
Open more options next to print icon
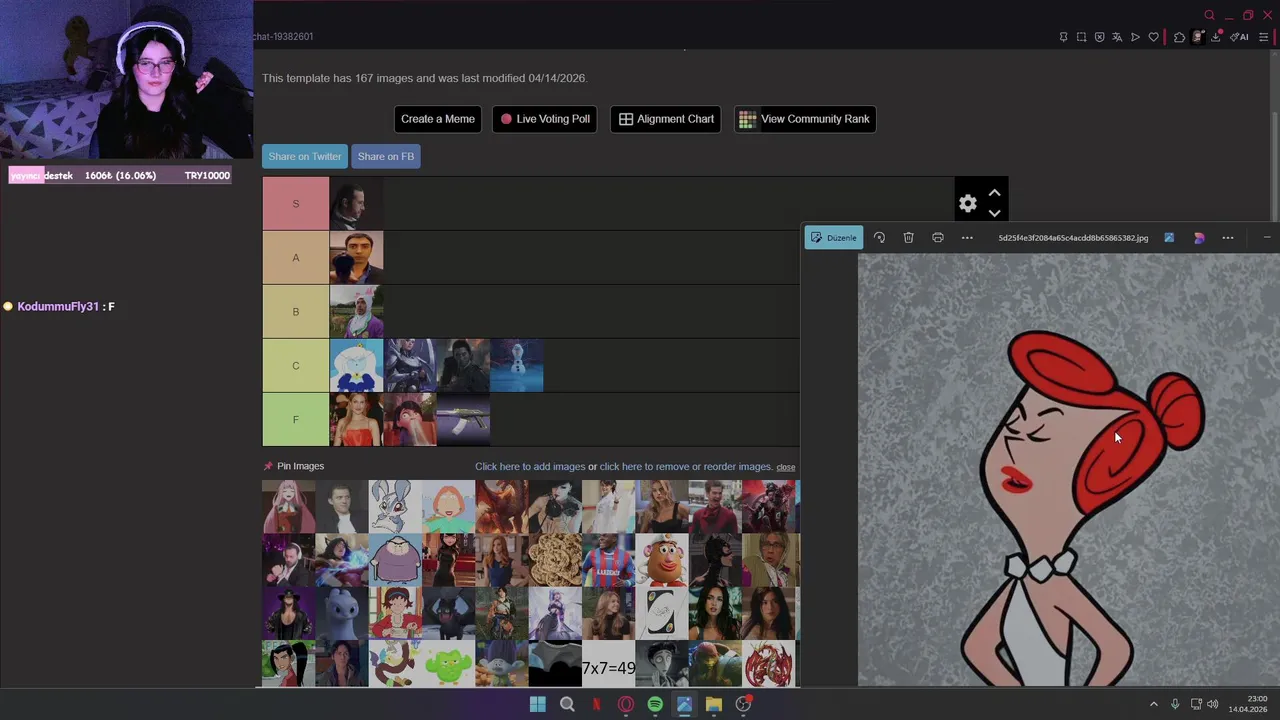tap(967, 238)
